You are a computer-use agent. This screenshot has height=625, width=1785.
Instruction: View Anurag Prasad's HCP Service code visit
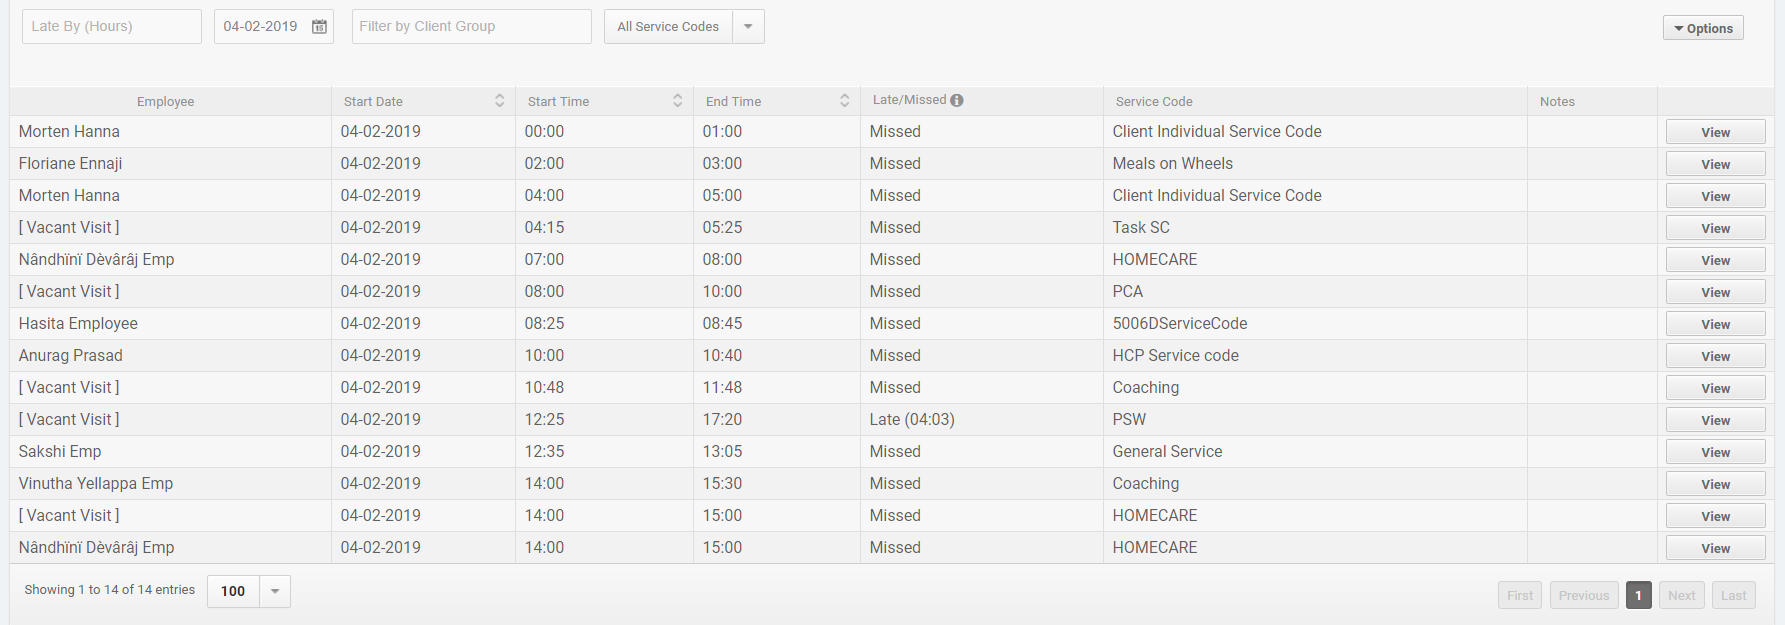click(1715, 357)
